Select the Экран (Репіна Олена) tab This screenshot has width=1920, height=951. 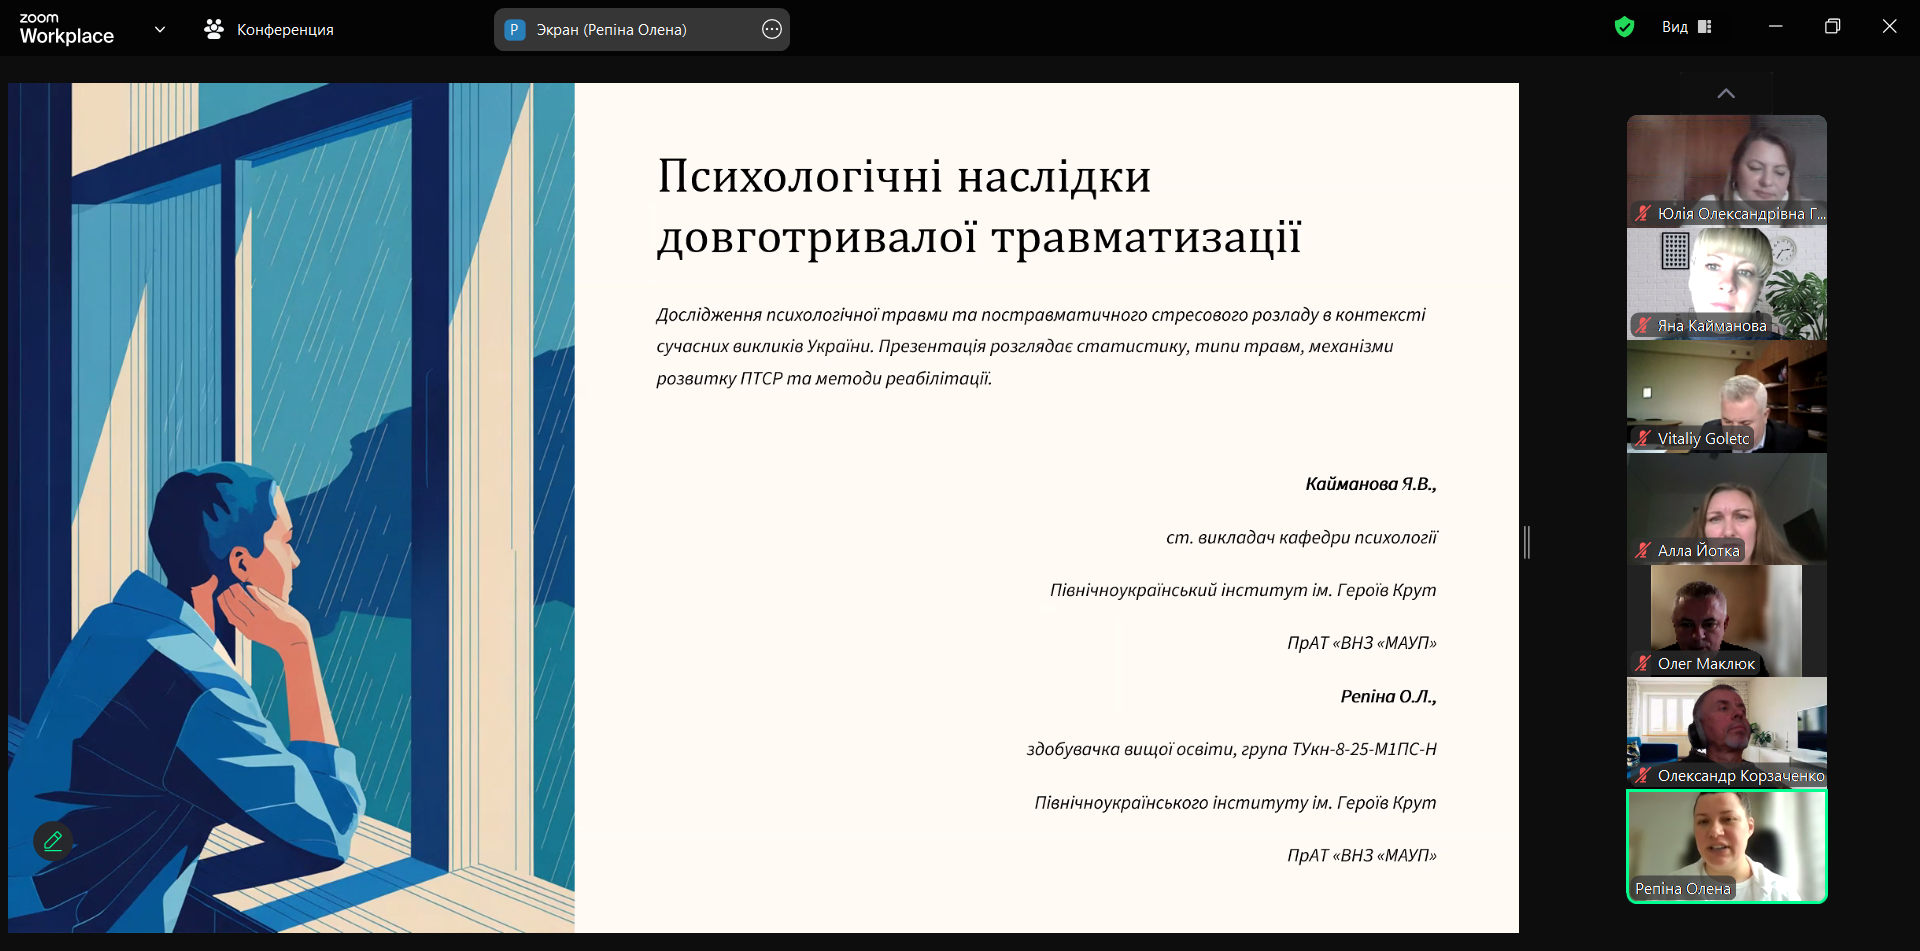[x=611, y=30]
